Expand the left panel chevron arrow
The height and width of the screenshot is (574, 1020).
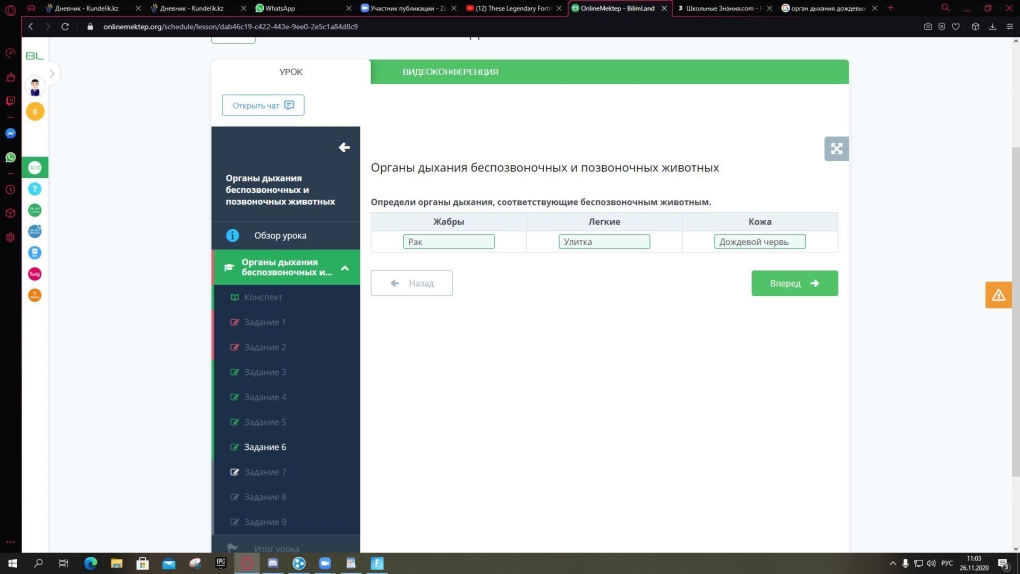pos(52,74)
